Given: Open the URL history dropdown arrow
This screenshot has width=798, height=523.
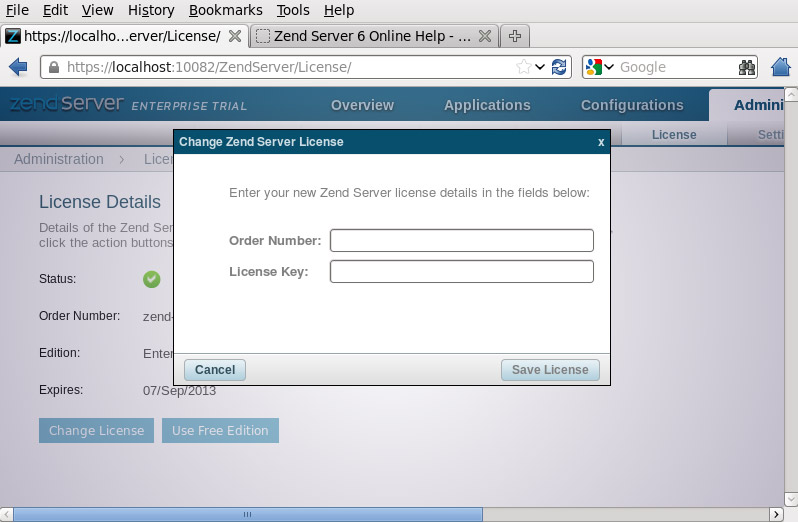Looking at the screenshot, I should (540, 67).
